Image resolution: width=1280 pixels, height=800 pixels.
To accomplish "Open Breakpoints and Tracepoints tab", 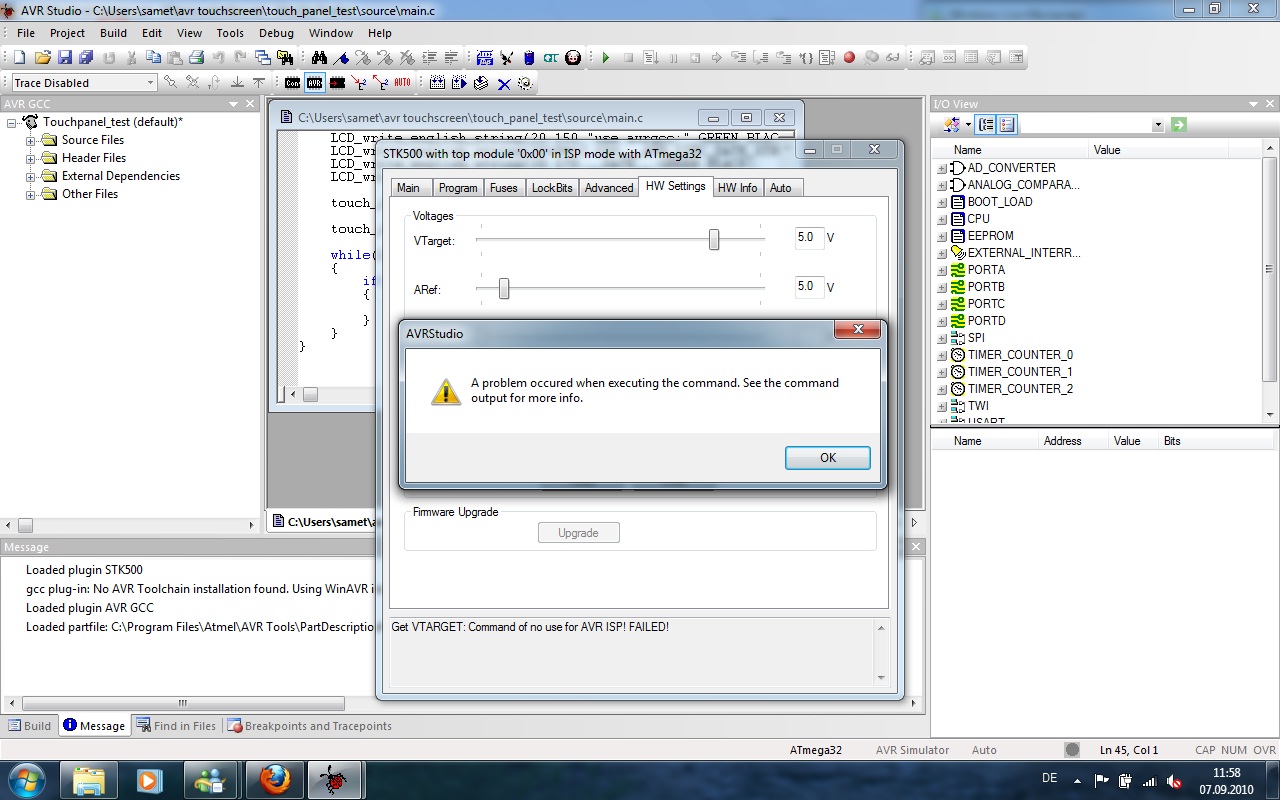I will point(309,726).
